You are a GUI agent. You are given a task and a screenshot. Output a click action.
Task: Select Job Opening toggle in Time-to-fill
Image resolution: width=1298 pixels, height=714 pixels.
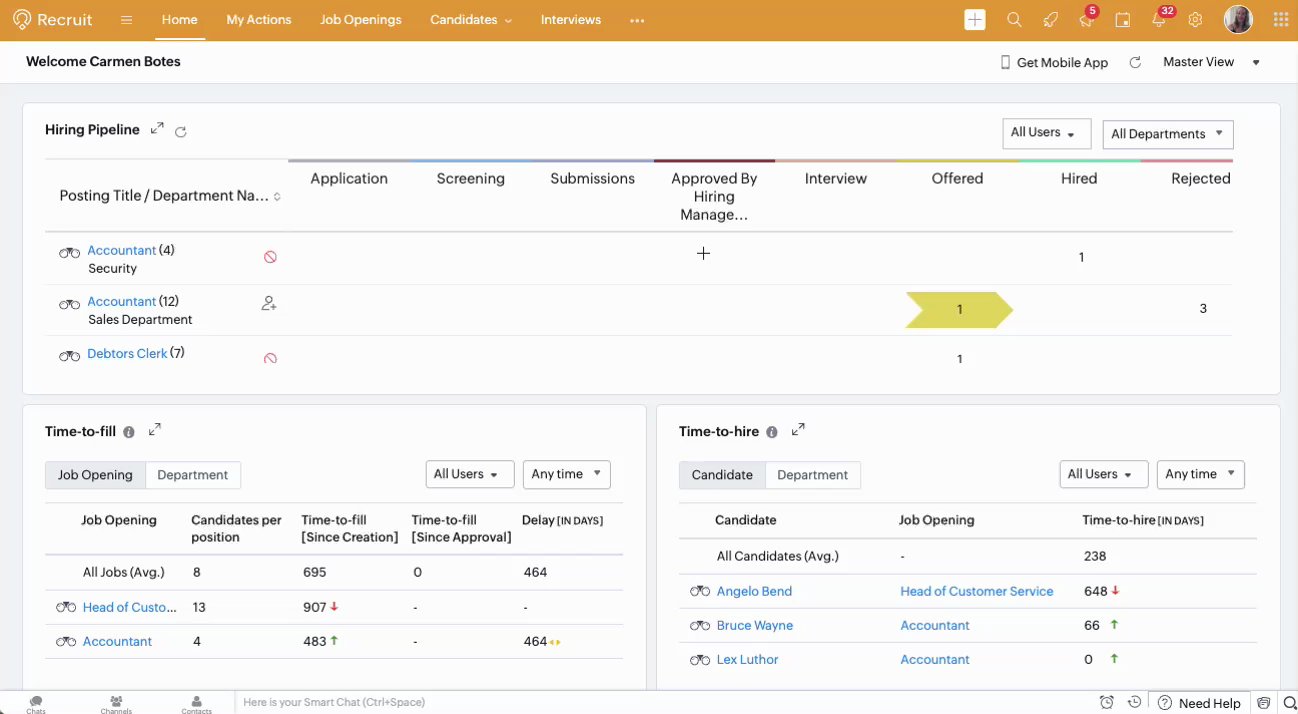(95, 475)
